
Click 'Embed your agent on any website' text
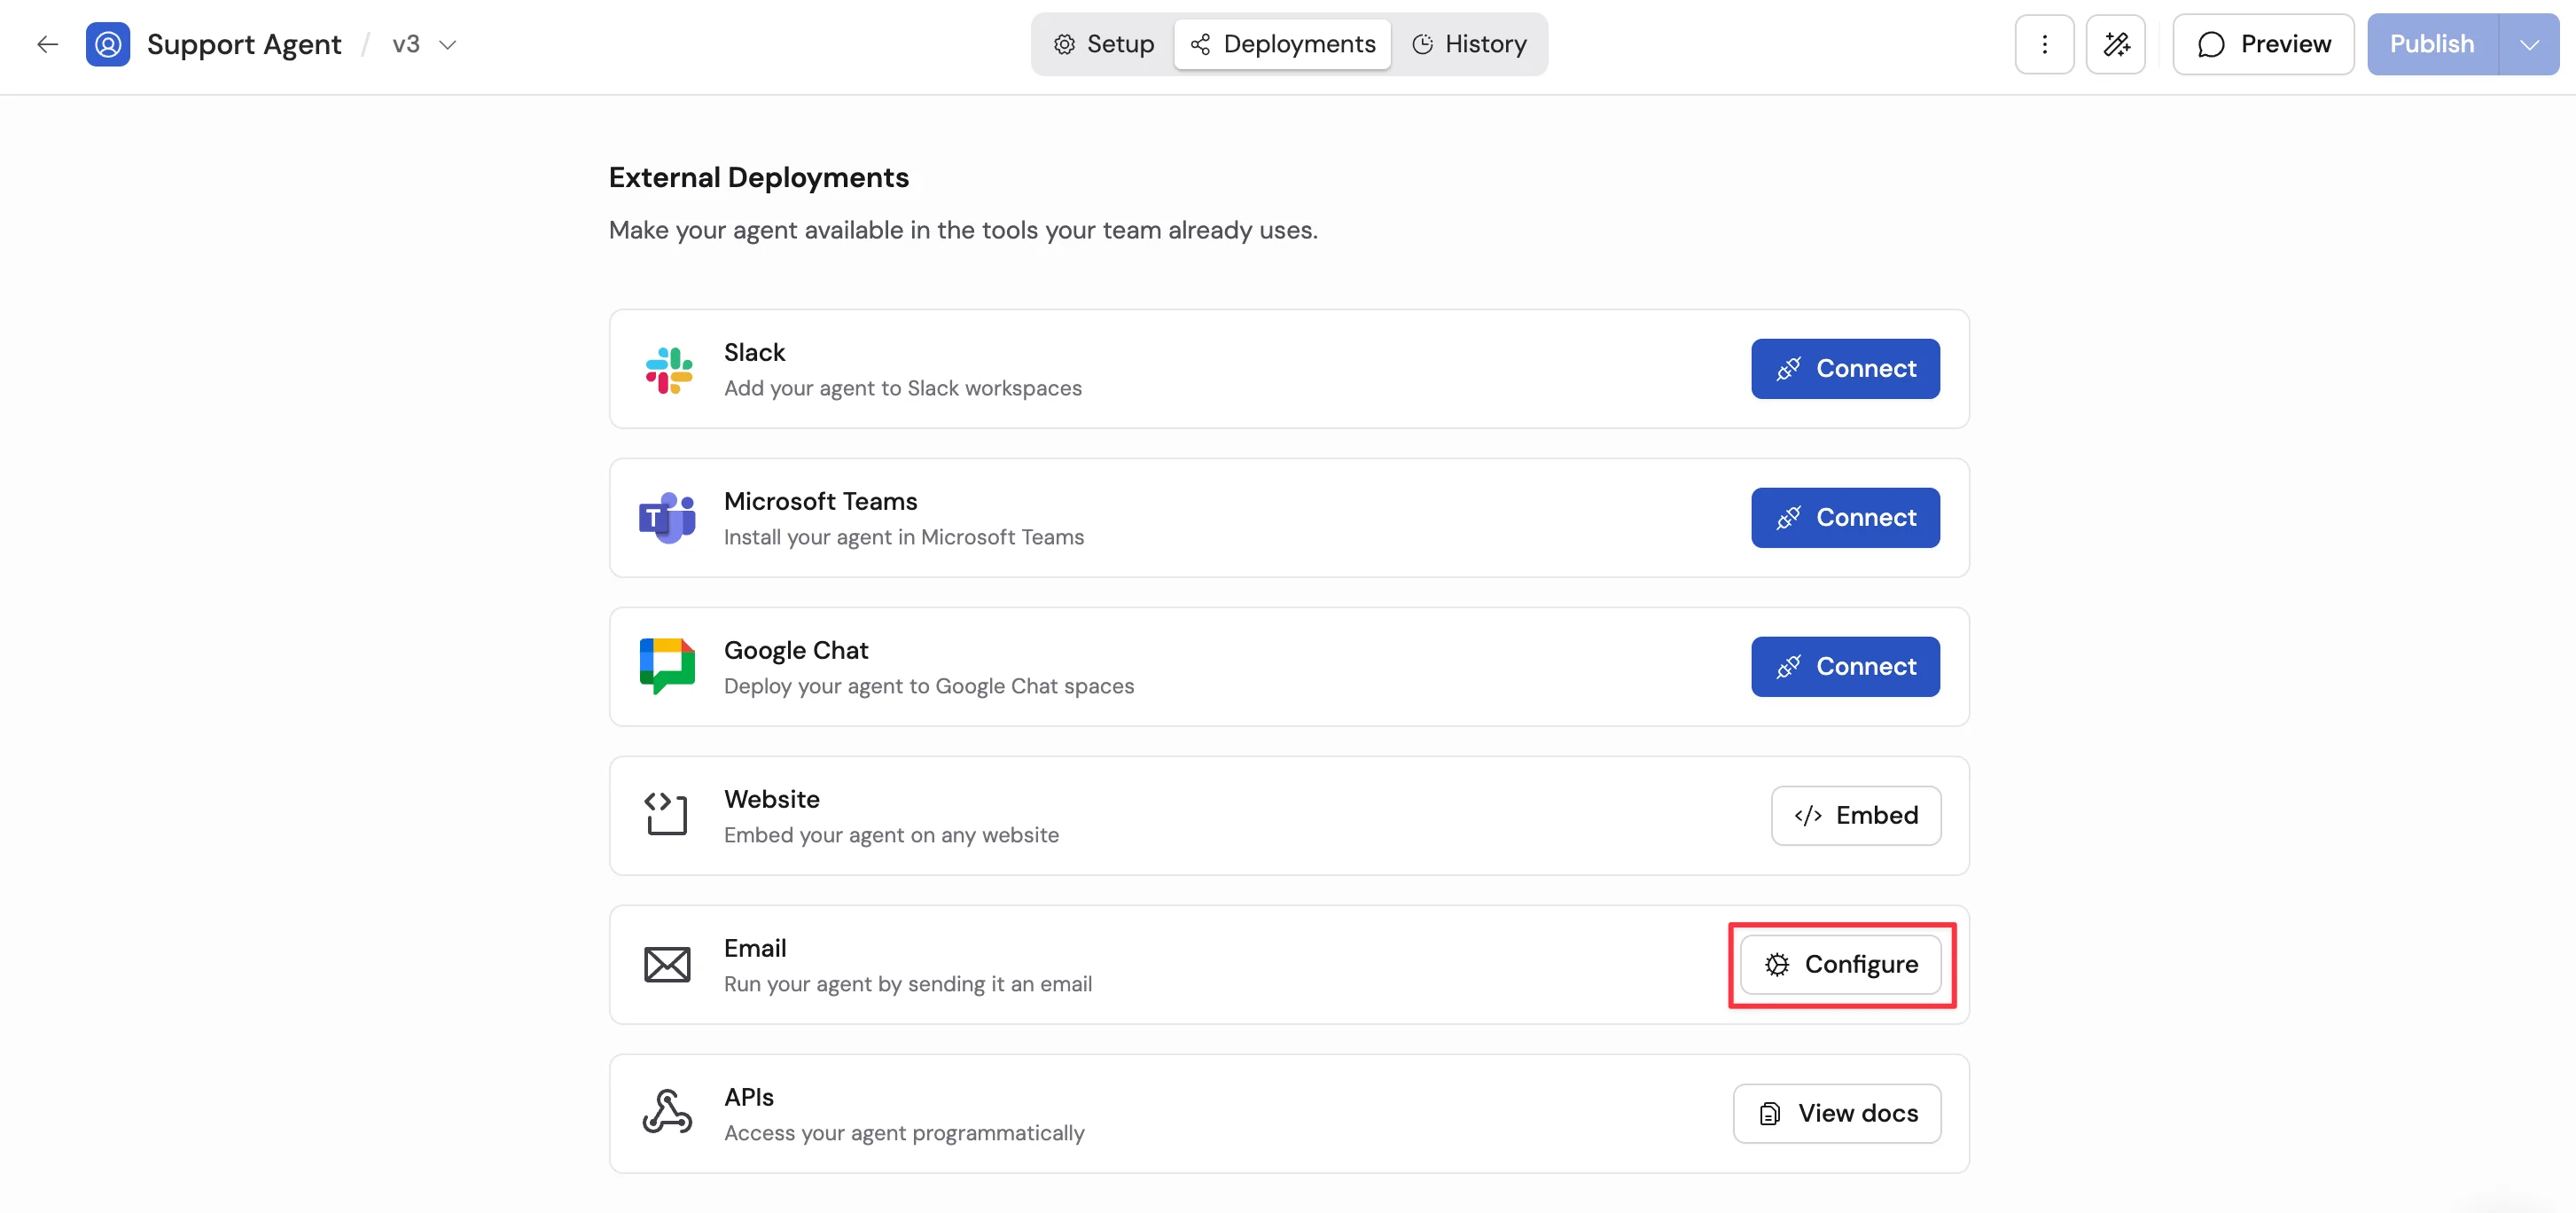click(891, 835)
